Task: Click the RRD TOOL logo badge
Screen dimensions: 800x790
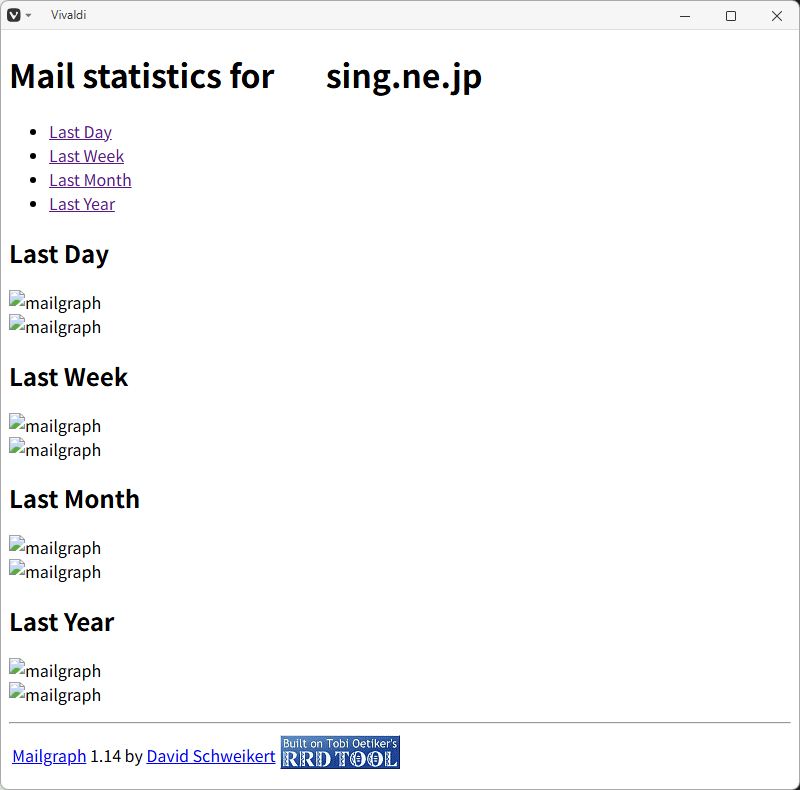Action: (340, 752)
